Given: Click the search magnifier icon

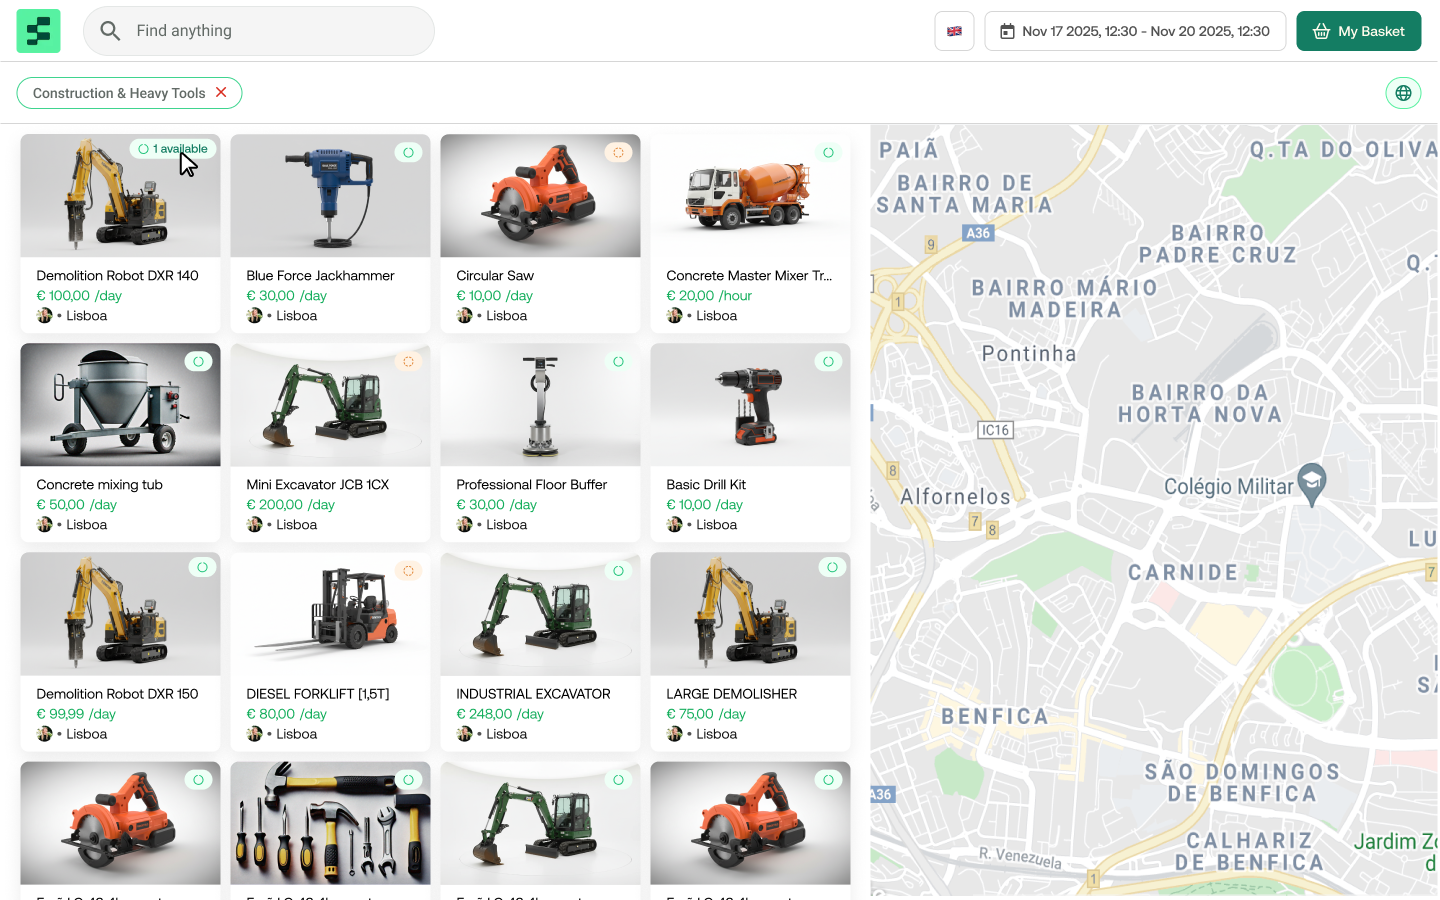Looking at the screenshot, I should tap(110, 31).
